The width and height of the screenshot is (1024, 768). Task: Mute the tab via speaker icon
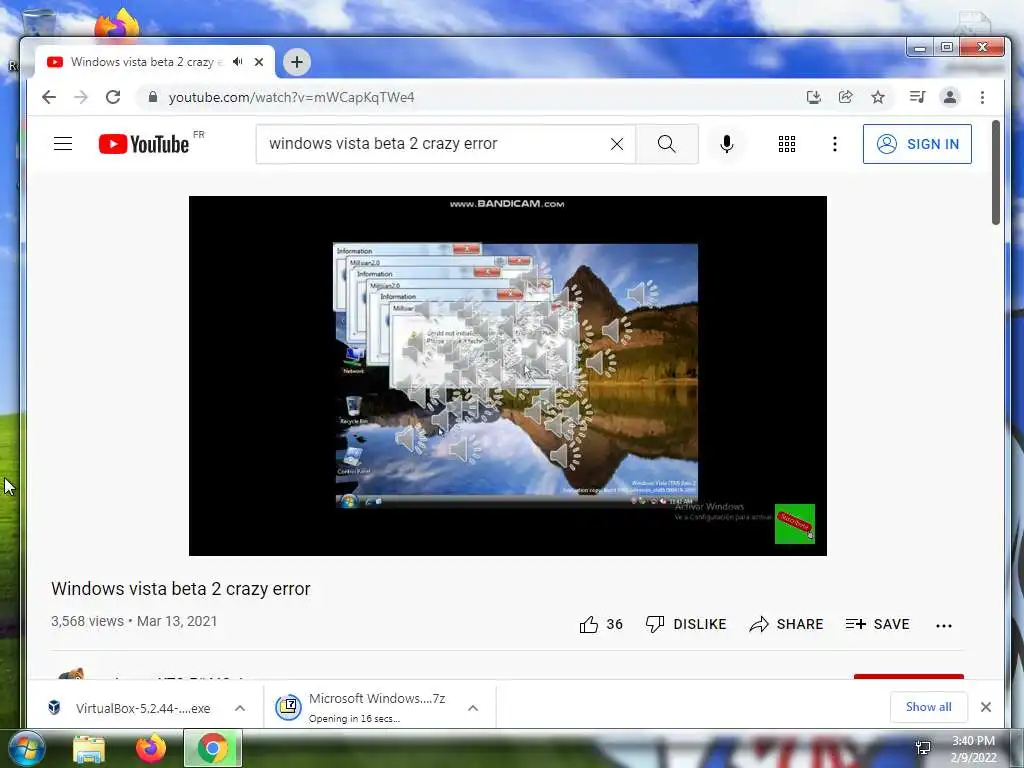[x=238, y=62]
